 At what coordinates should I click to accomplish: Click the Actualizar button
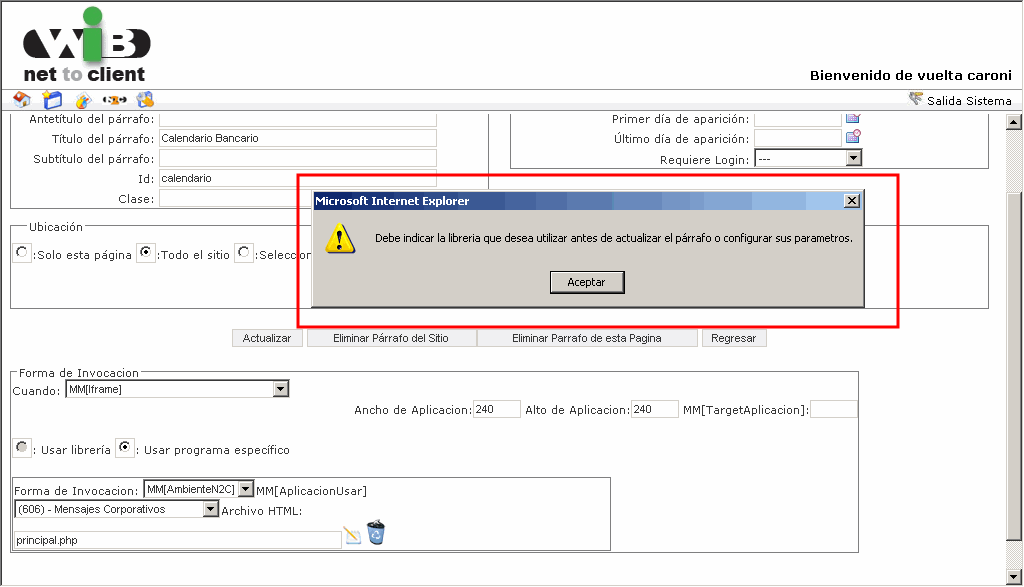tap(267, 338)
